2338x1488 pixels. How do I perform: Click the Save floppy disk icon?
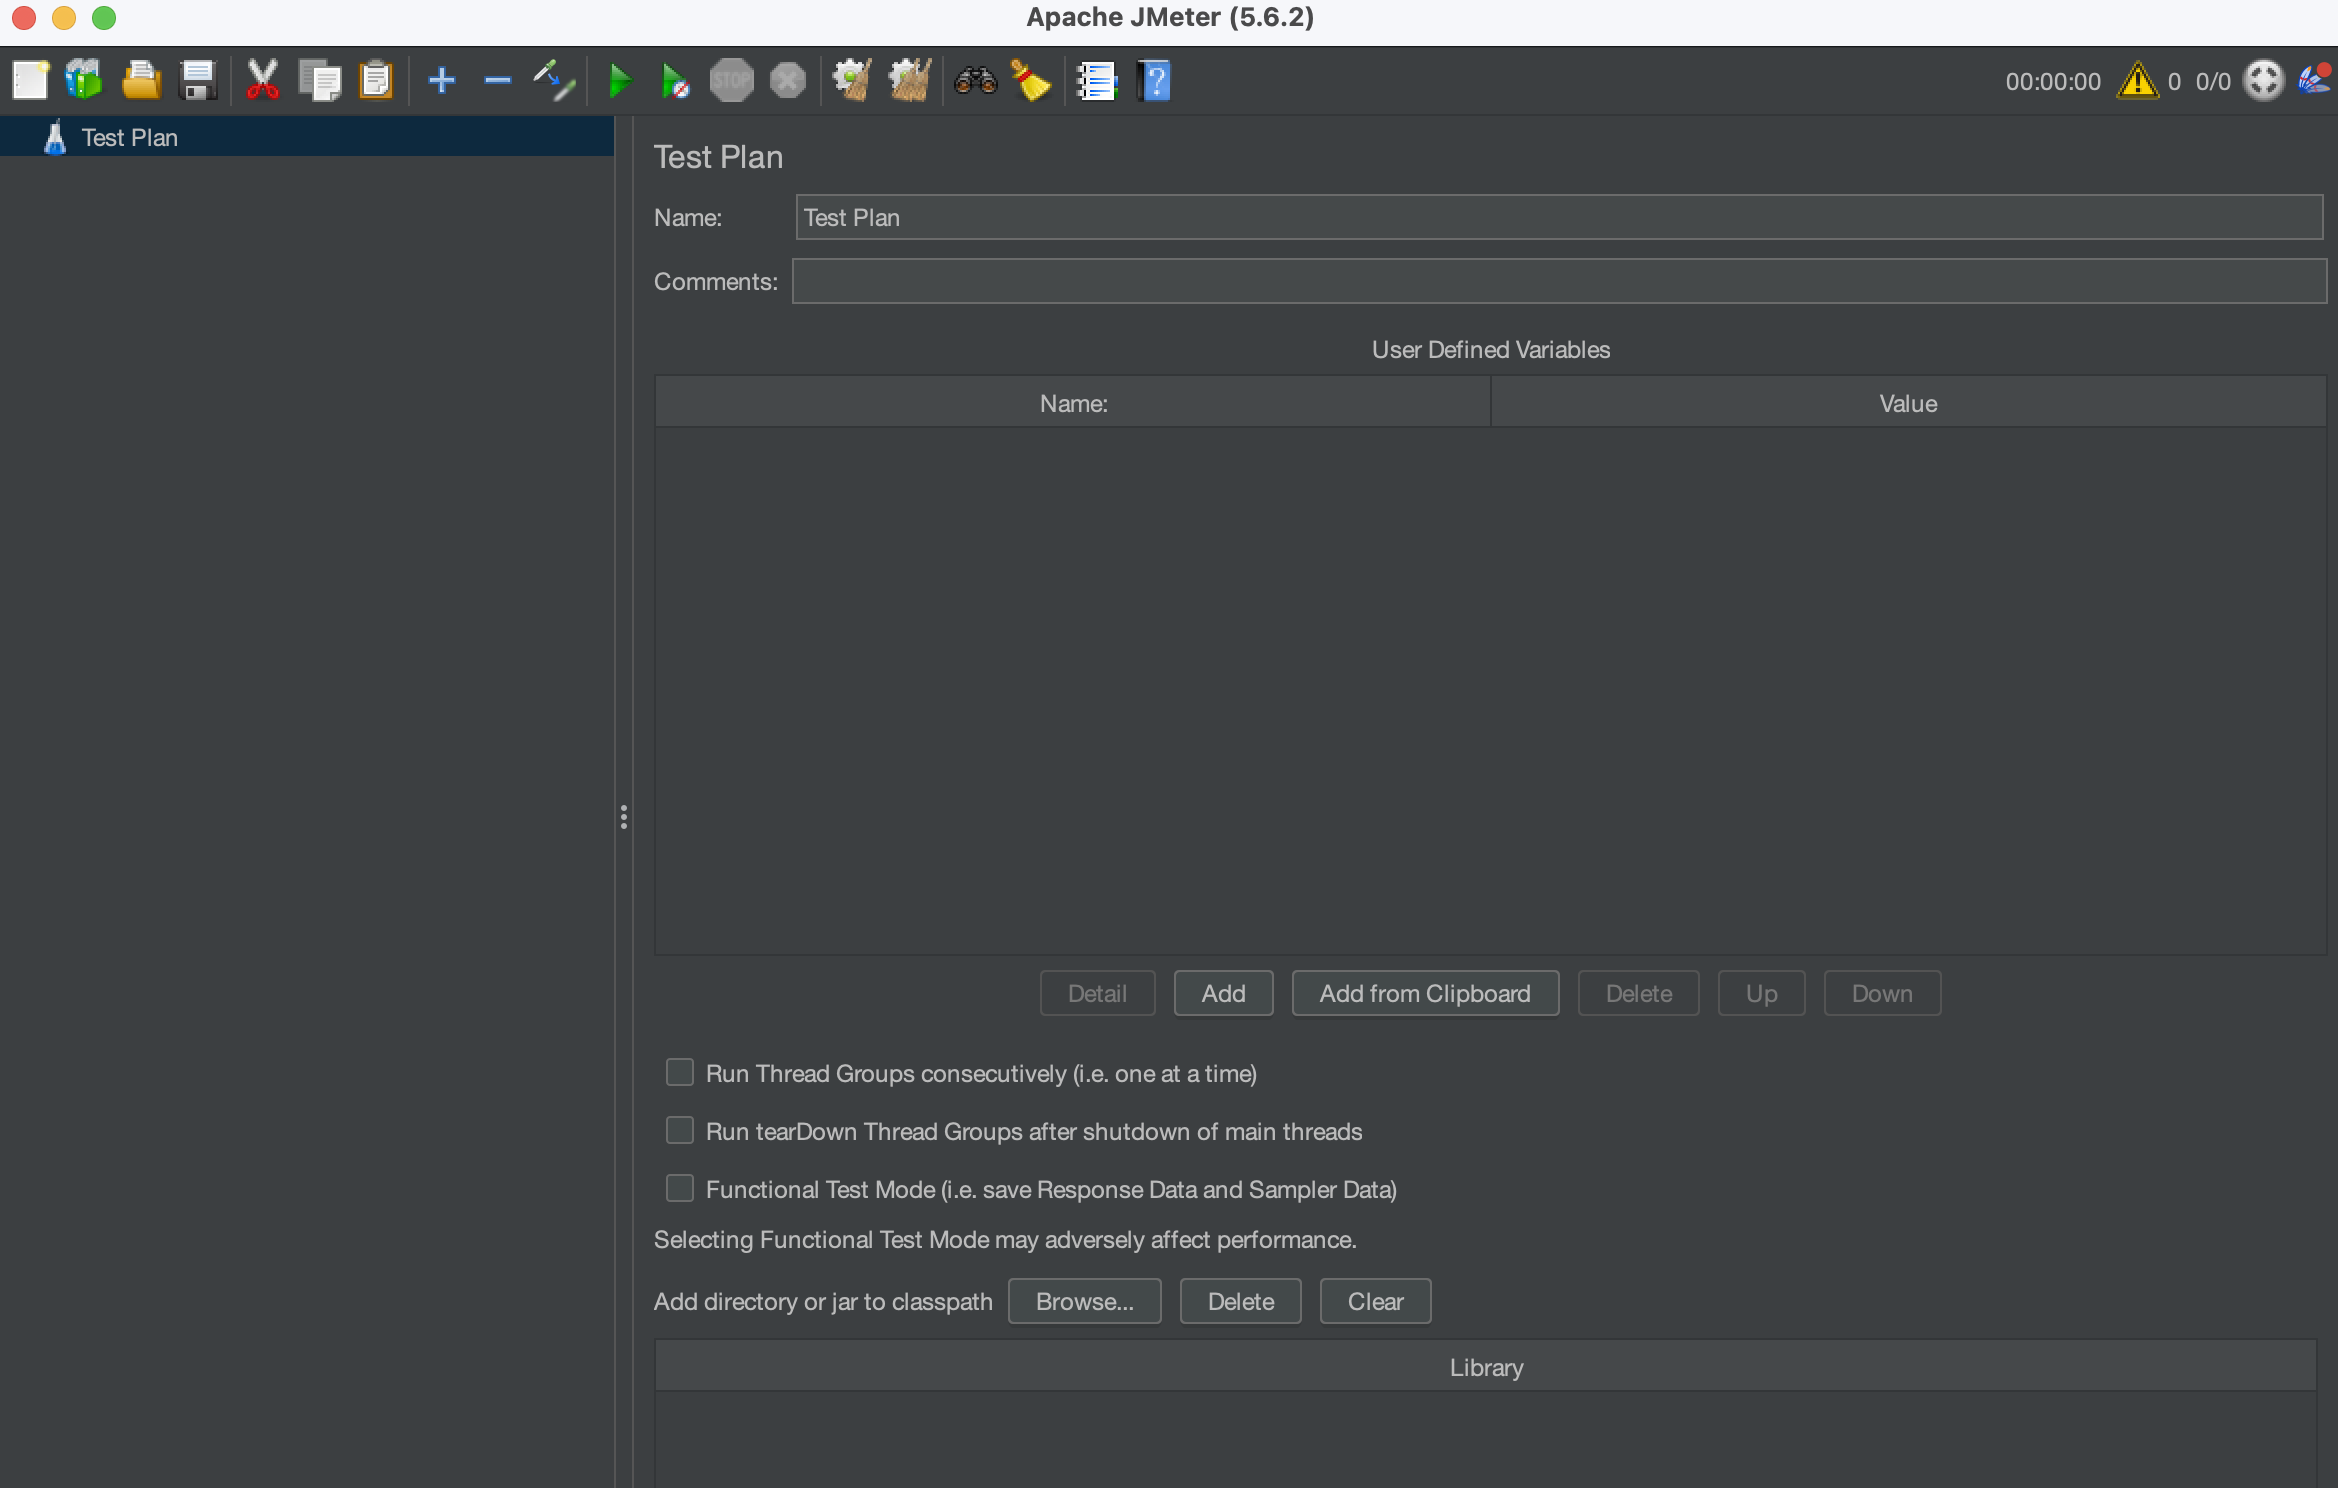(198, 81)
